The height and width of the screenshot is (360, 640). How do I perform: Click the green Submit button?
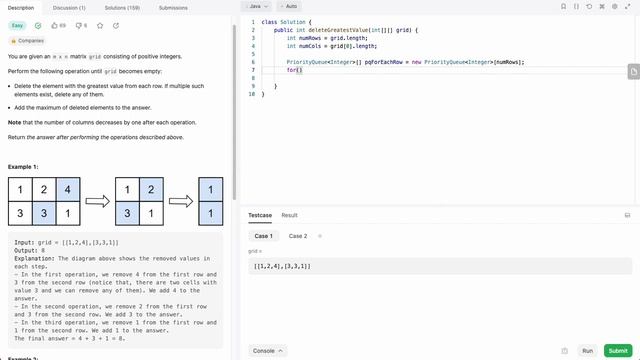point(618,351)
